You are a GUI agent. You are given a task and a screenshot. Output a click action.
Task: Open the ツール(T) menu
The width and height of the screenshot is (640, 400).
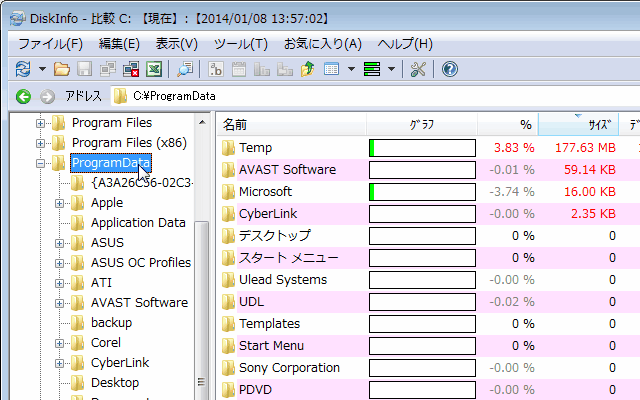tap(240, 44)
